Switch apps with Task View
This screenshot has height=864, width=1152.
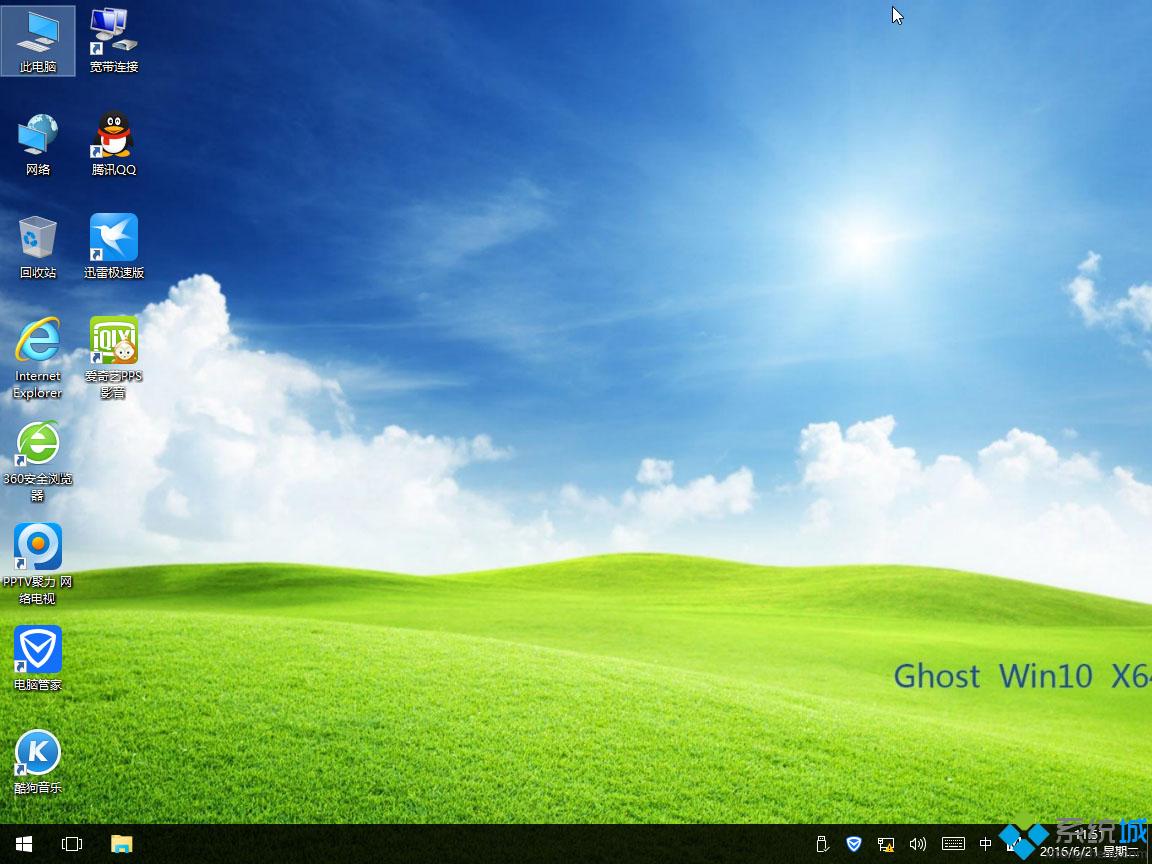[71, 846]
